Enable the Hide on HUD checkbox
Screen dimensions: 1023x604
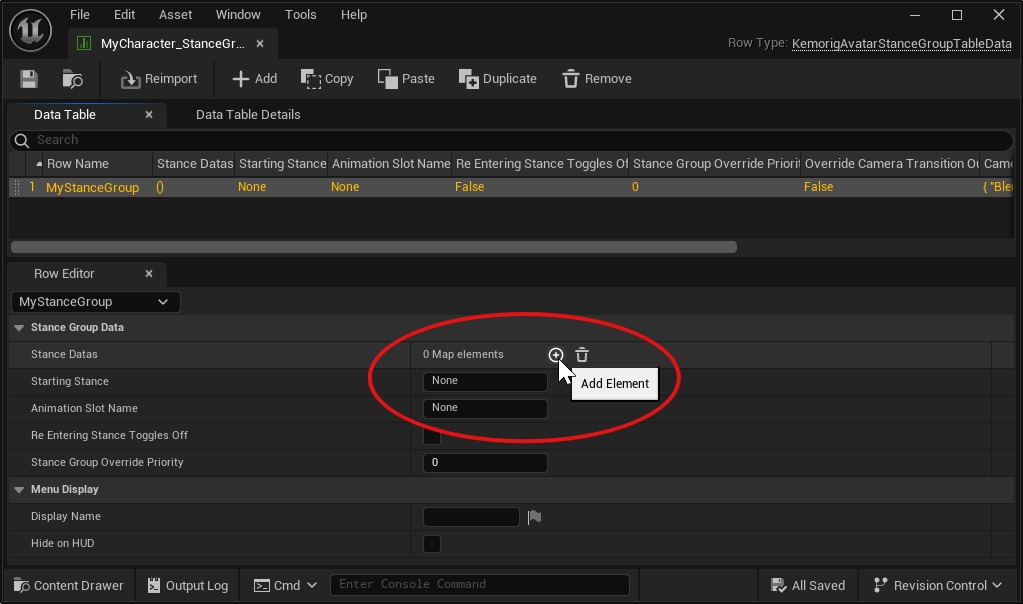pyautogui.click(x=432, y=544)
